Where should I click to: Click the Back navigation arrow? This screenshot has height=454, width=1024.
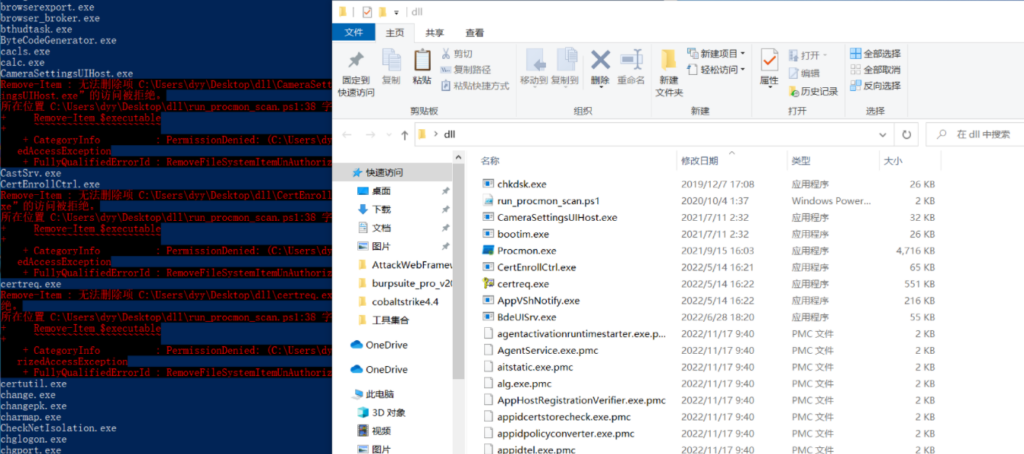click(x=347, y=135)
